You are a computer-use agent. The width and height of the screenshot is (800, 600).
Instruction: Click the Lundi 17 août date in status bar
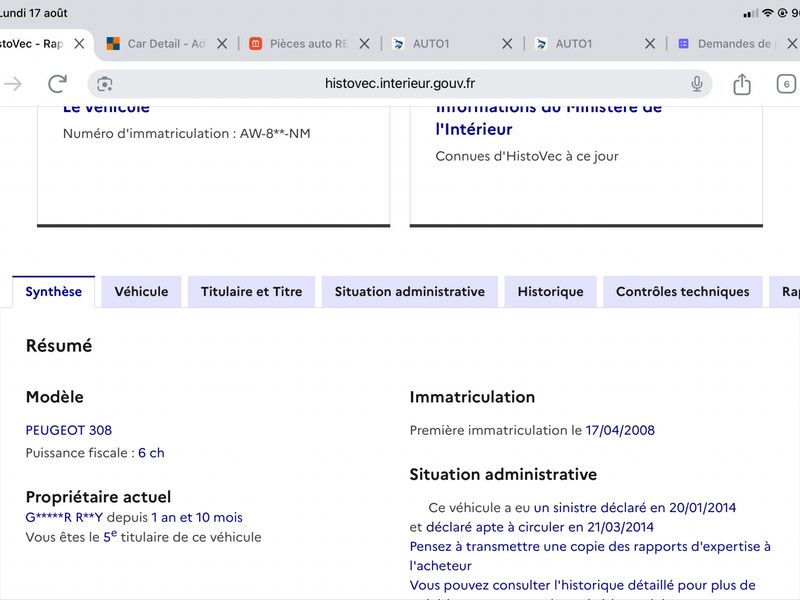(34, 13)
